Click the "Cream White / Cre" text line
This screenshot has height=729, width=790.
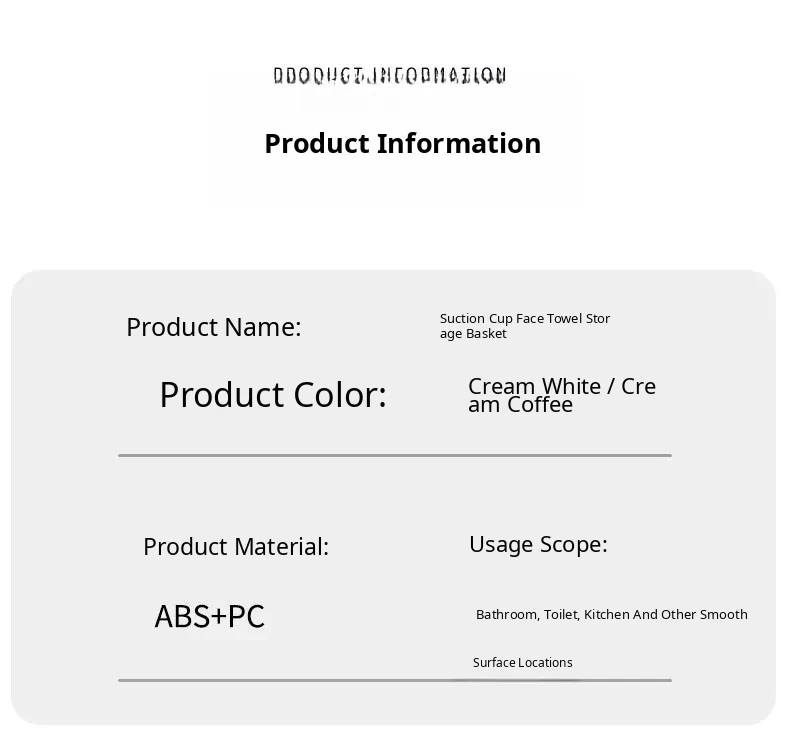(562, 387)
